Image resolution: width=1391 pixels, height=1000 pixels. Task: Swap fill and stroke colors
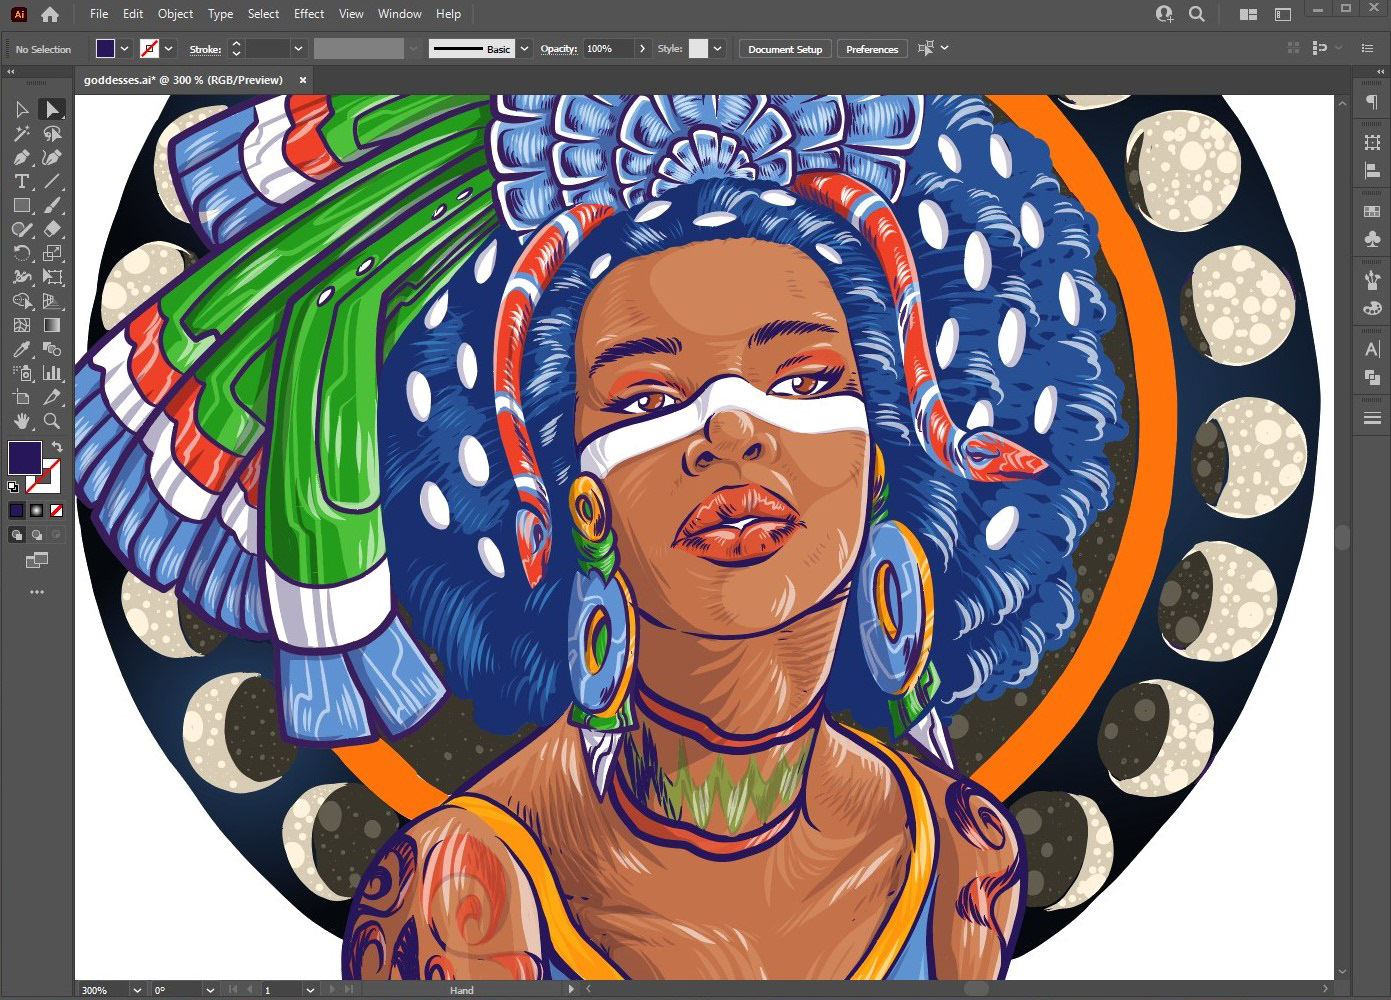point(57,446)
